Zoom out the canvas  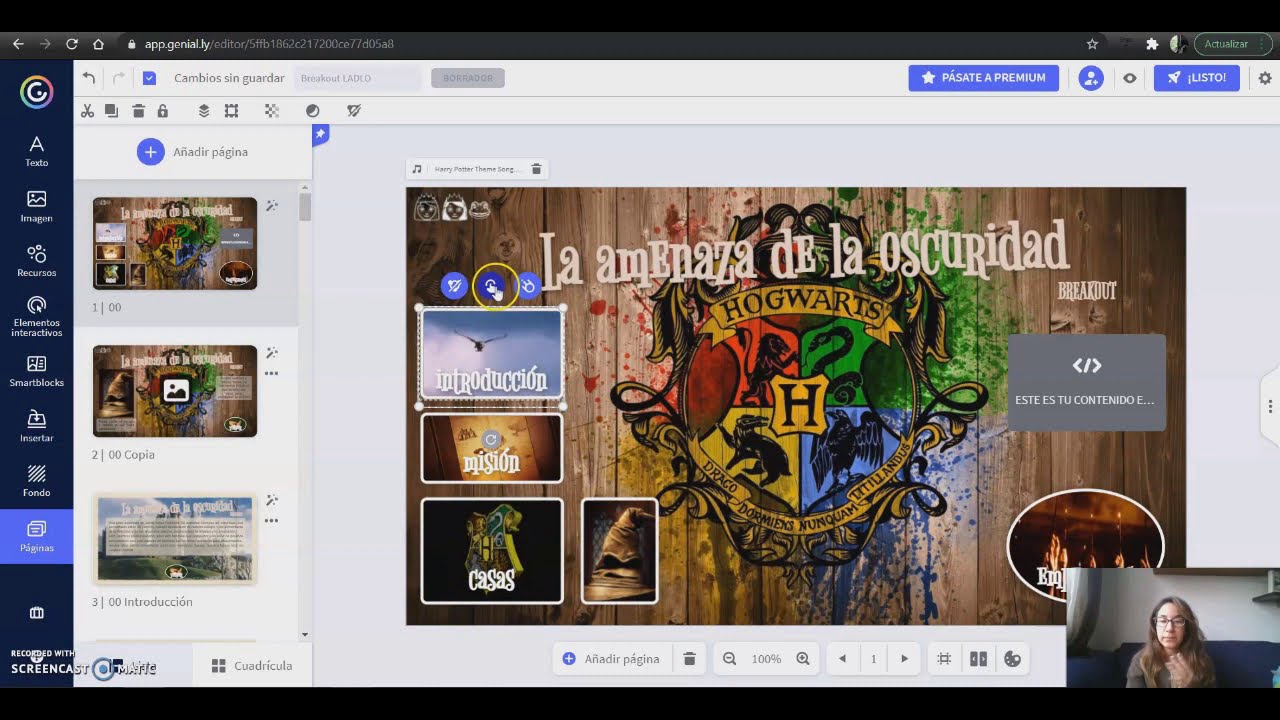click(x=730, y=659)
